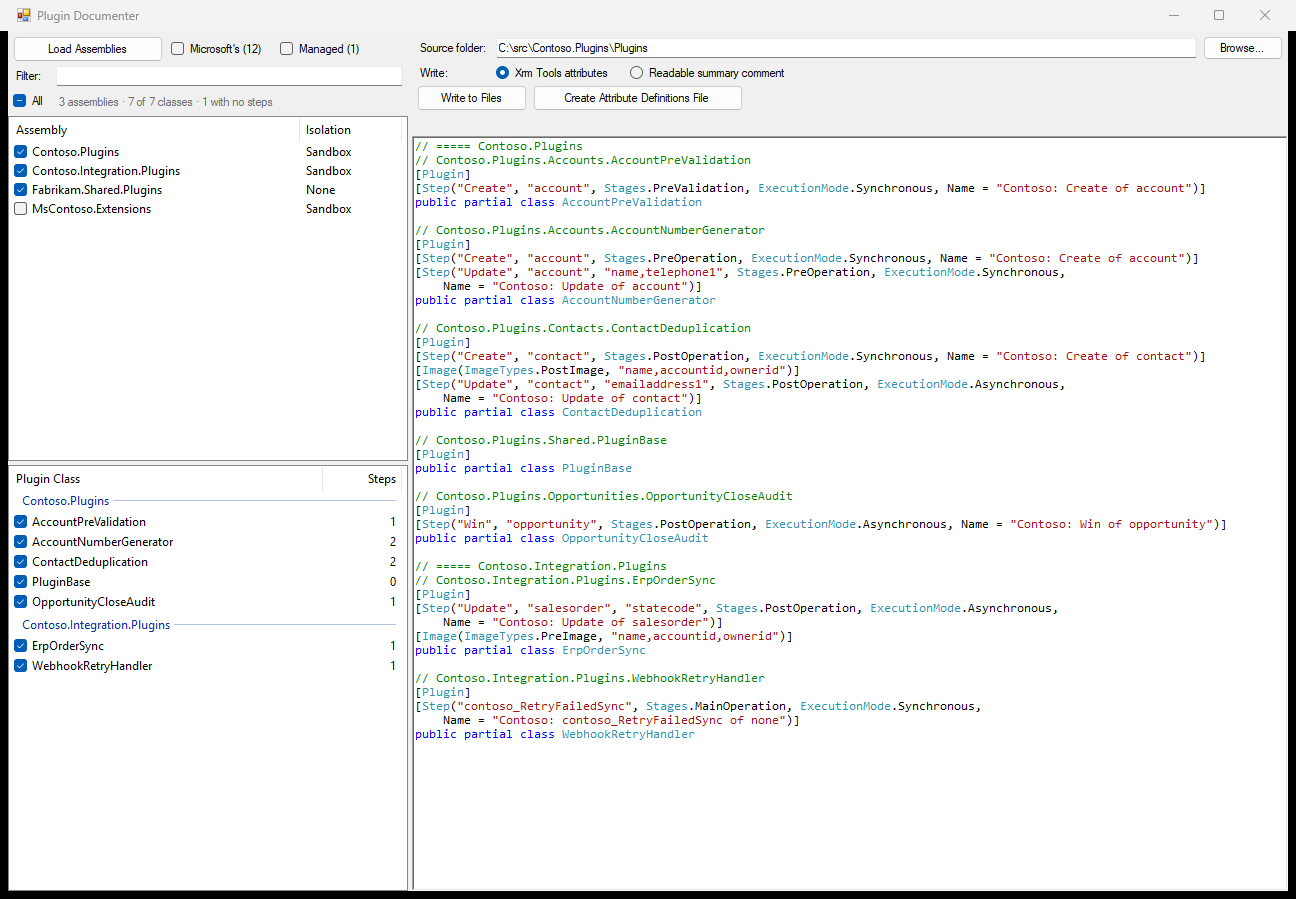Select the Fabrikam.Shared.Plugins assembly row name
Image resolution: width=1296 pixels, height=899 pixels.
[x=97, y=190]
